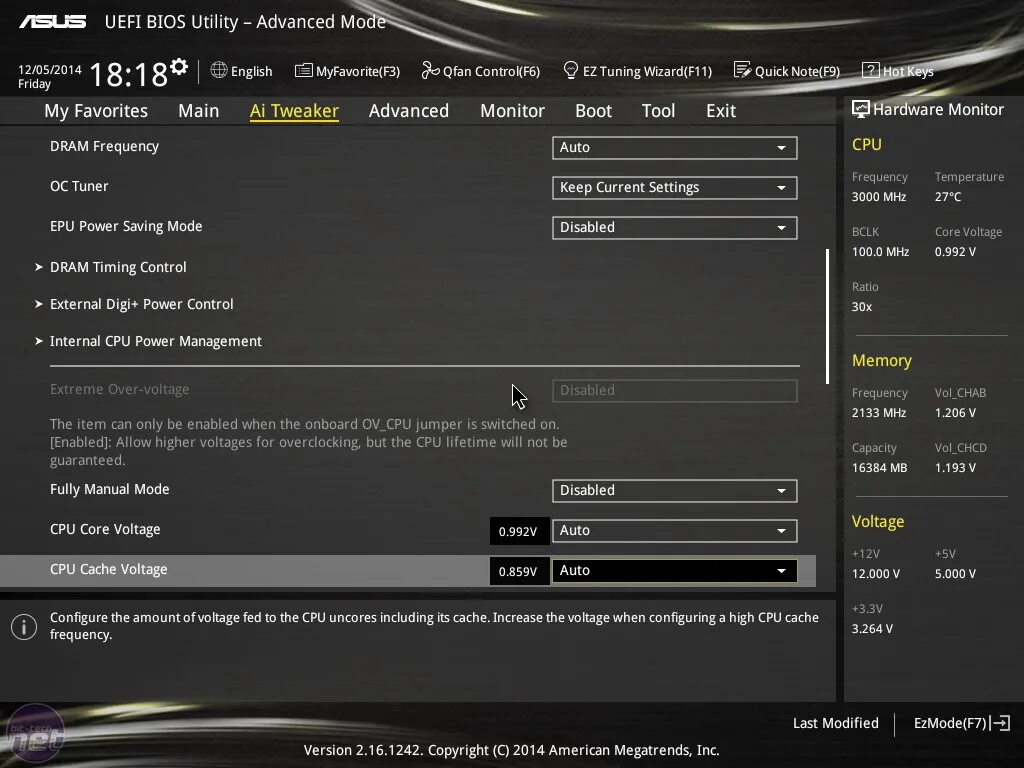Viewport: 1024px width, 768px height.
Task: Click the settings gear beside the clock
Action: 179,67
